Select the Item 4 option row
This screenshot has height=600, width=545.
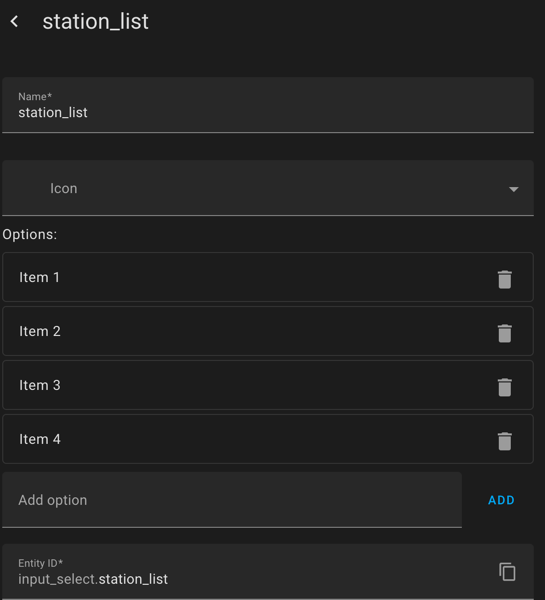[x=268, y=439]
